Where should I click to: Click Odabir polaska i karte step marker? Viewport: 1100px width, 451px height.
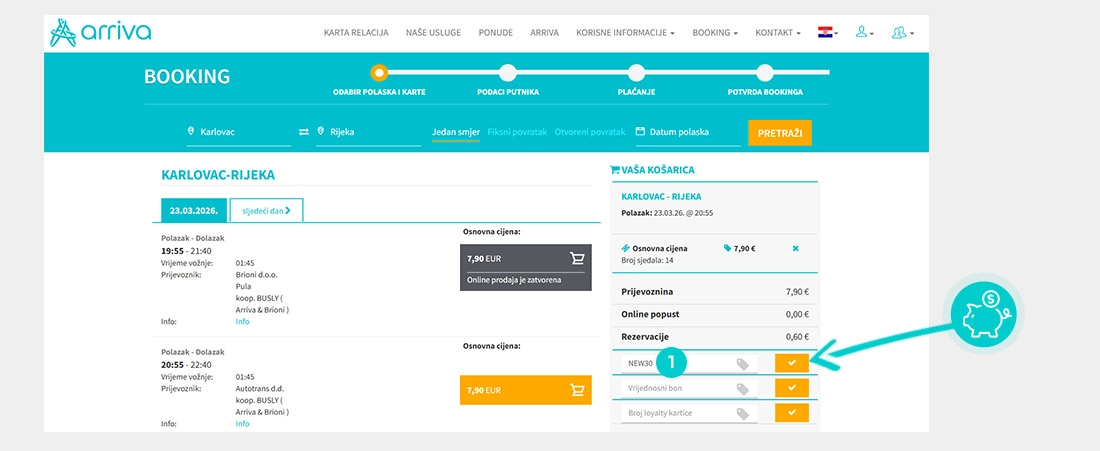(379, 72)
